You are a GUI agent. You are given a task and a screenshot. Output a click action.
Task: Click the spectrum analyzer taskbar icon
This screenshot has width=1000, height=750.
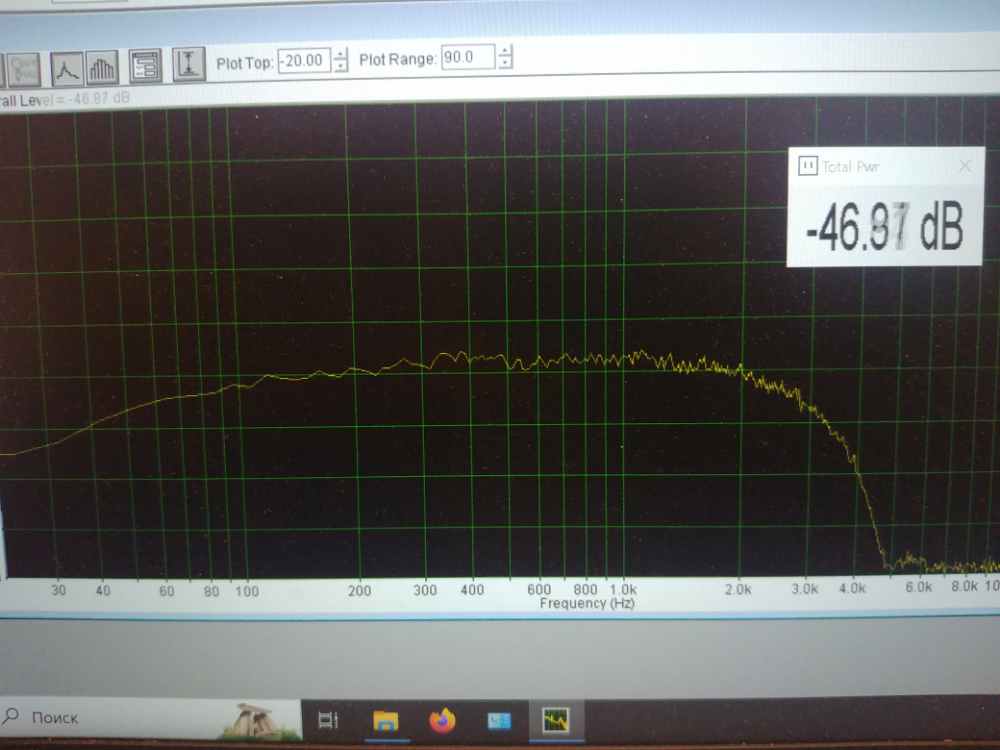(555, 719)
